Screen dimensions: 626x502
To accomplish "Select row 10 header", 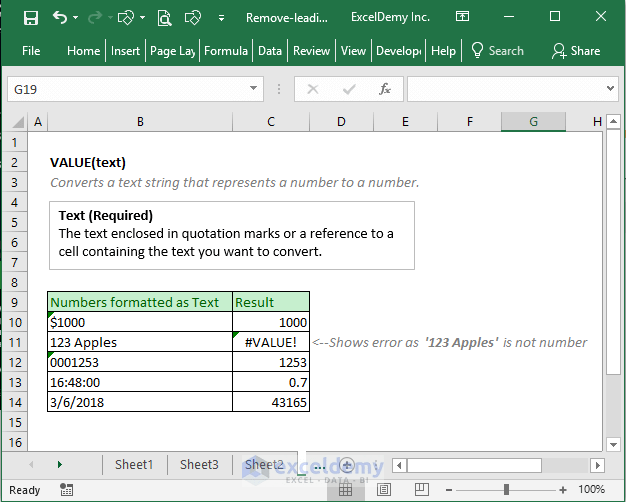I will click(x=15, y=322).
